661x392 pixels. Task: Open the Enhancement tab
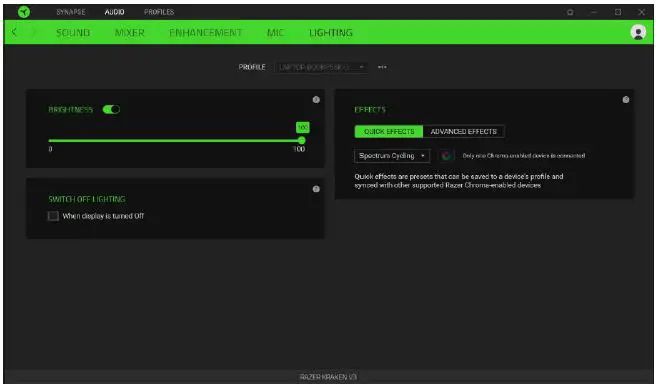206,32
